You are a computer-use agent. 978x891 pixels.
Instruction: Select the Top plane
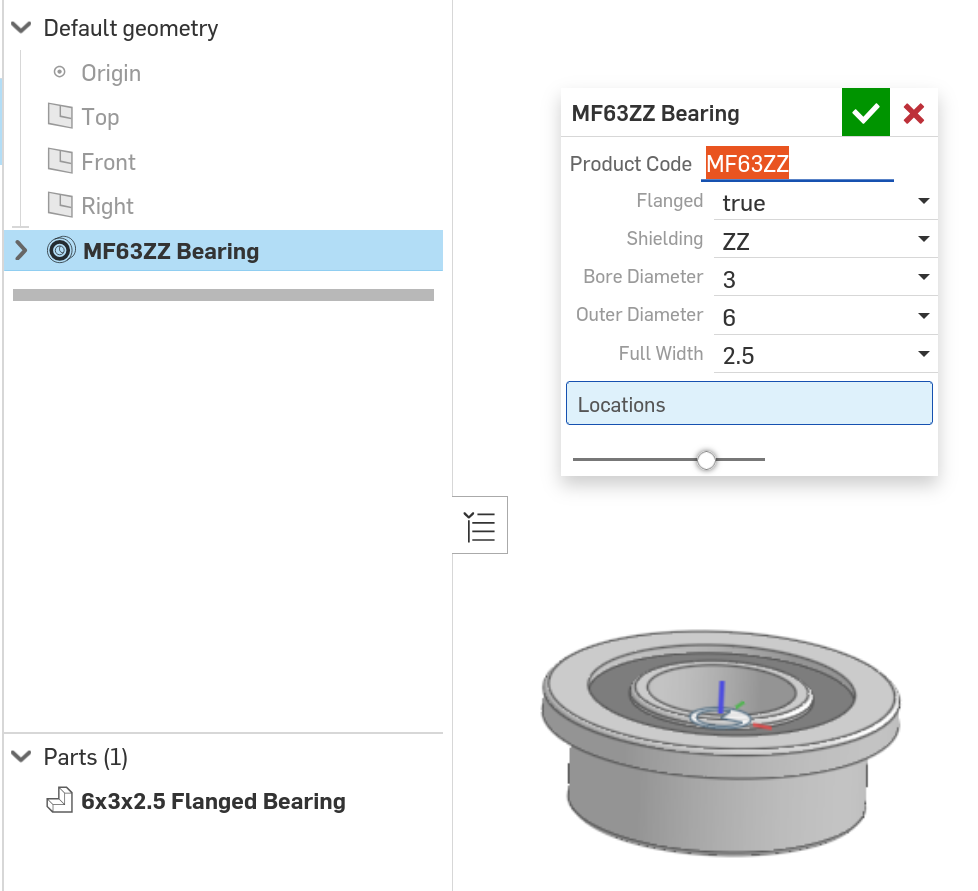click(x=100, y=117)
